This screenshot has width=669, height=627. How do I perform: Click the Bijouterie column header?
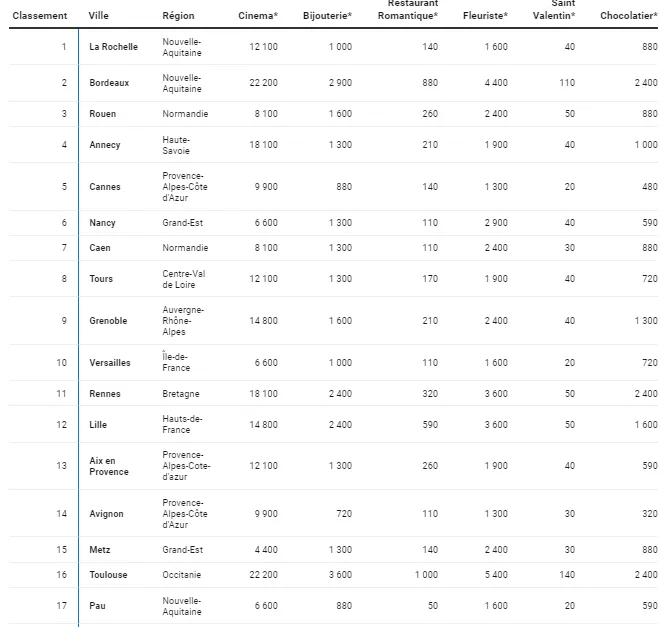(x=327, y=16)
